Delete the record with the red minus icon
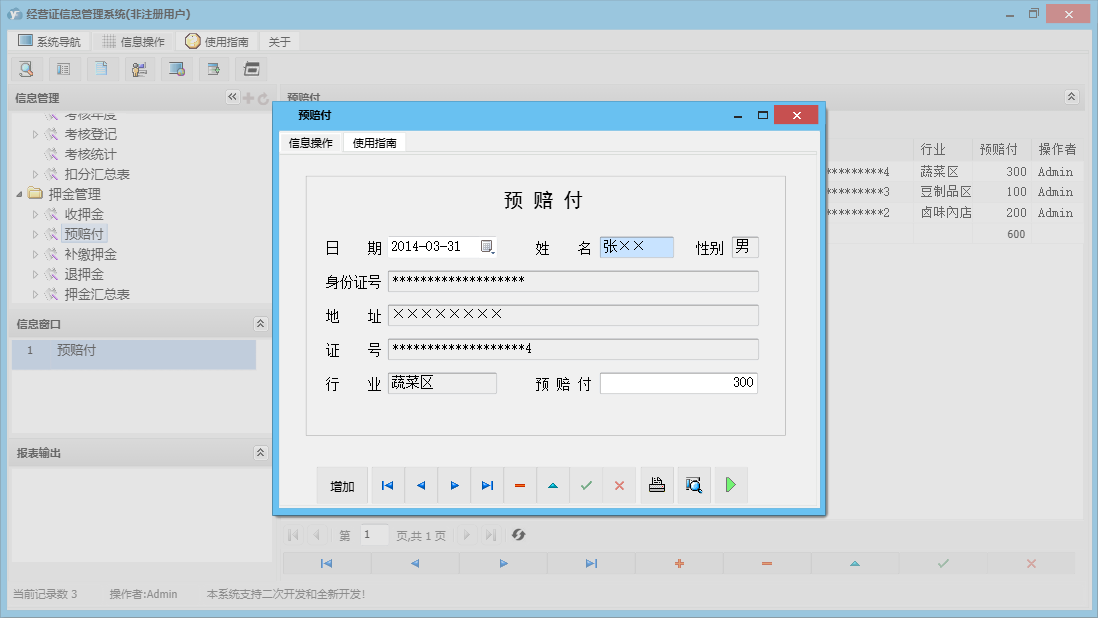Screen dimensions: 1098x618 520,485
